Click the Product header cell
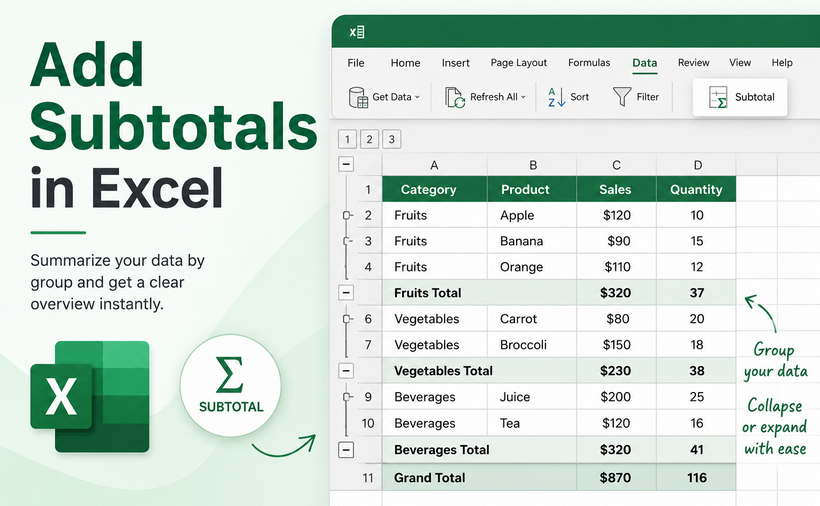 coord(532,189)
